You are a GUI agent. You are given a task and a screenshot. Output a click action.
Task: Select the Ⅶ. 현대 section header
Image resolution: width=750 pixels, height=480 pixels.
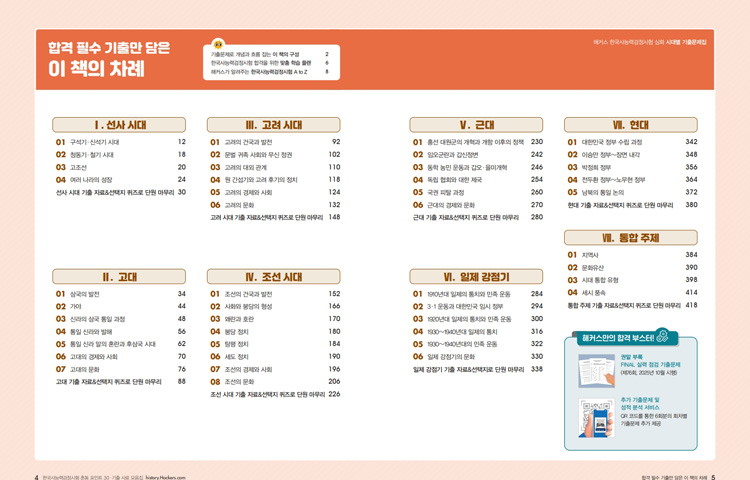point(631,125)
